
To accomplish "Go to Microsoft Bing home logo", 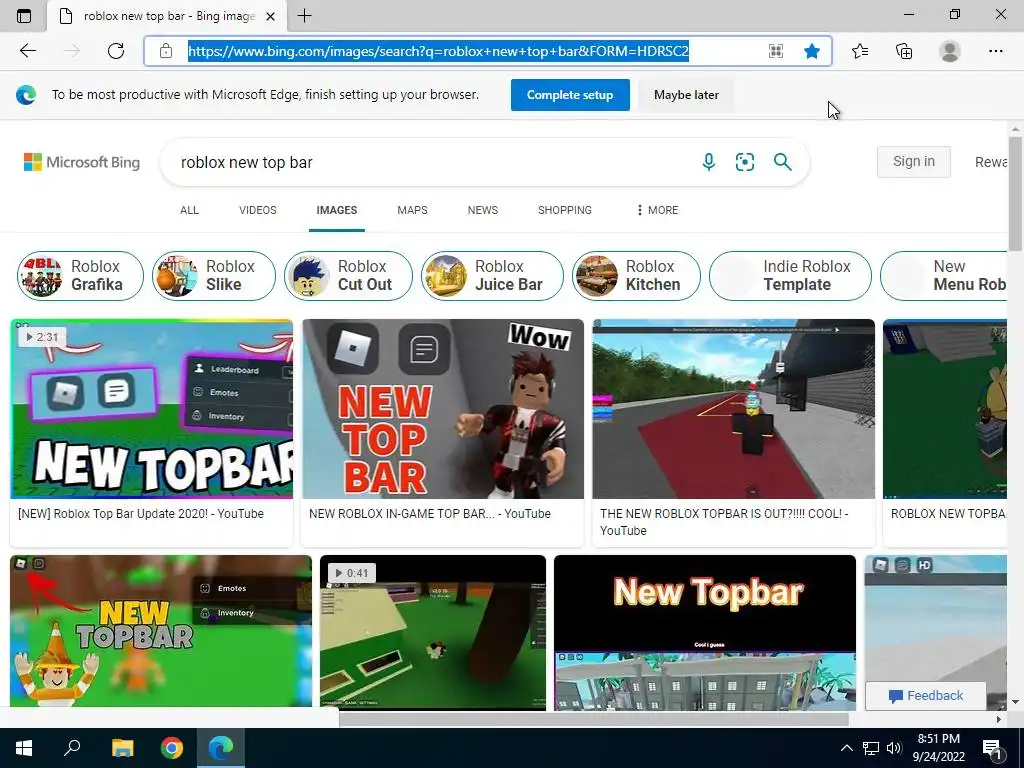I will click(82, 162).
